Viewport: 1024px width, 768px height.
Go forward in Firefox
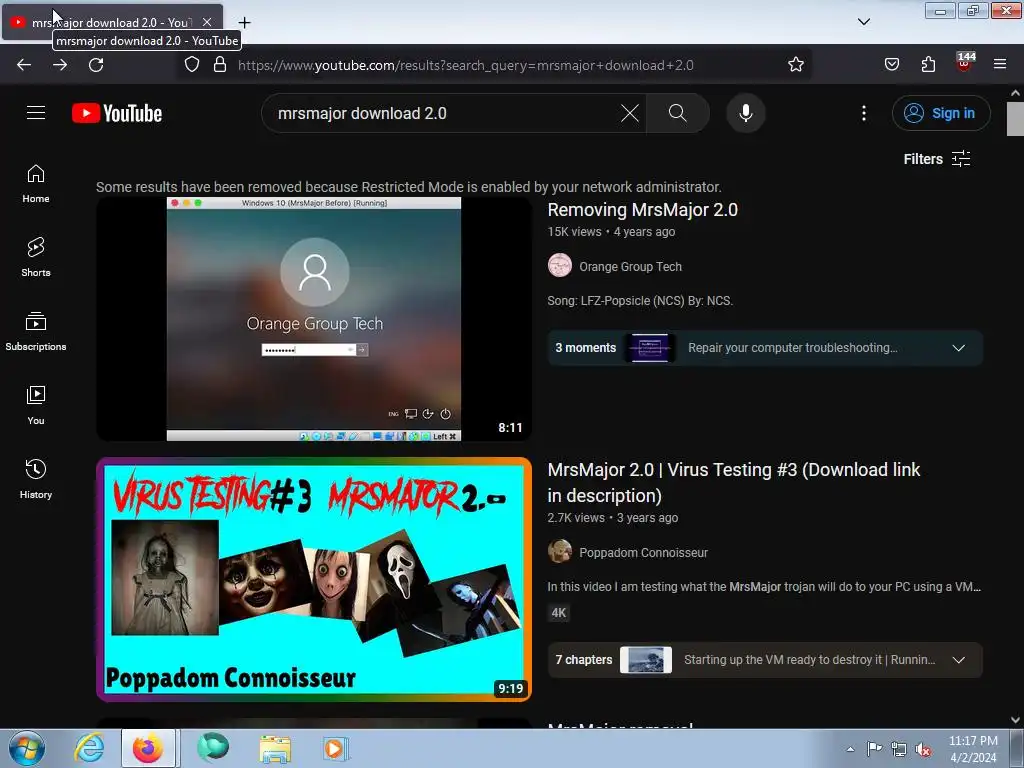pos(60,65)
